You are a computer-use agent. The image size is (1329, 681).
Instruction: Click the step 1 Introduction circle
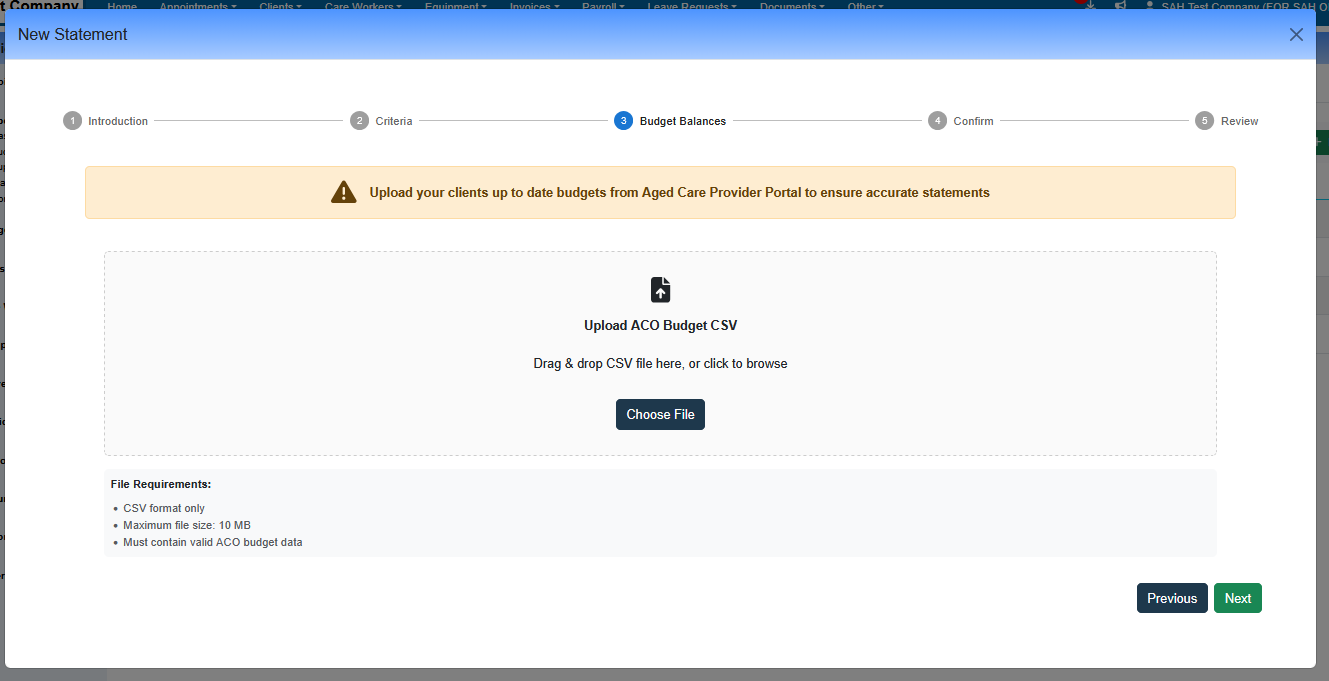[72, 121]
